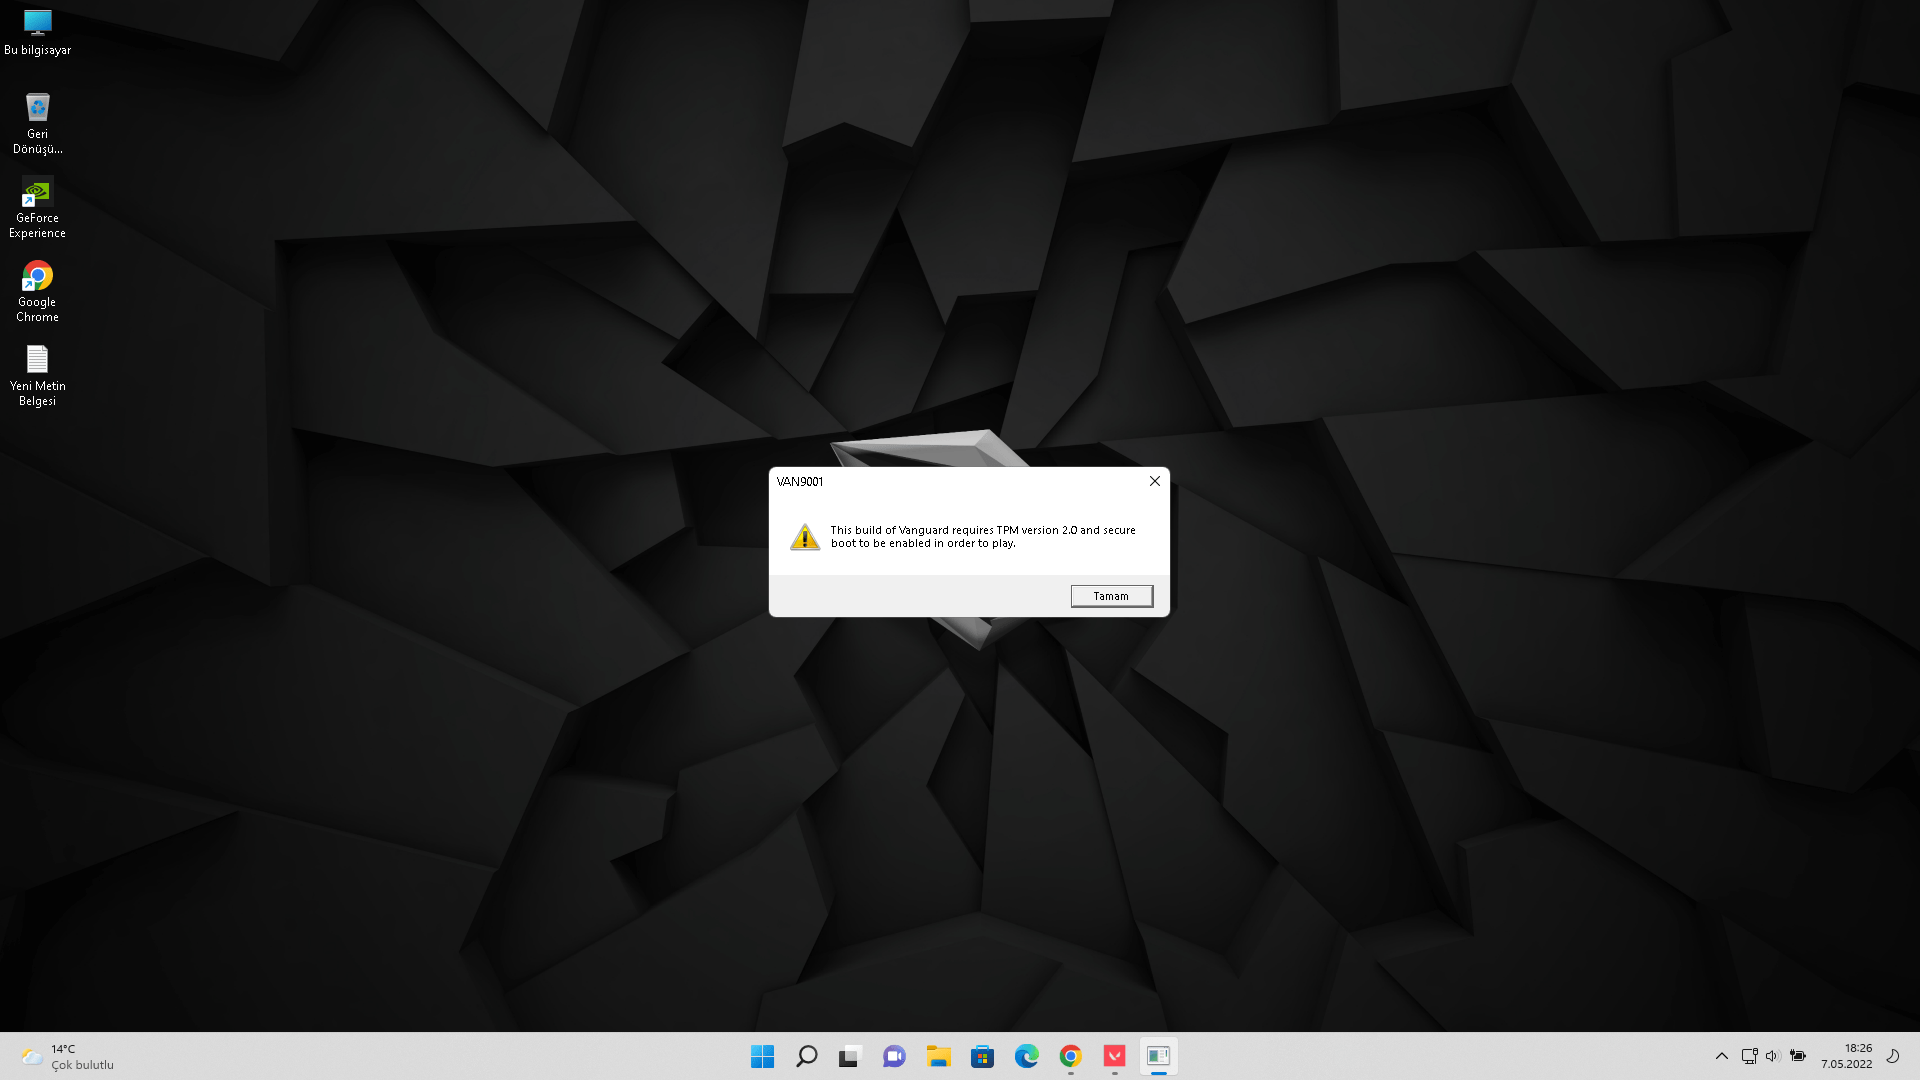1920x1080 pixels.
Task: Open Google Chrome from the taskbar
Action: (x=1070, y=1056)
